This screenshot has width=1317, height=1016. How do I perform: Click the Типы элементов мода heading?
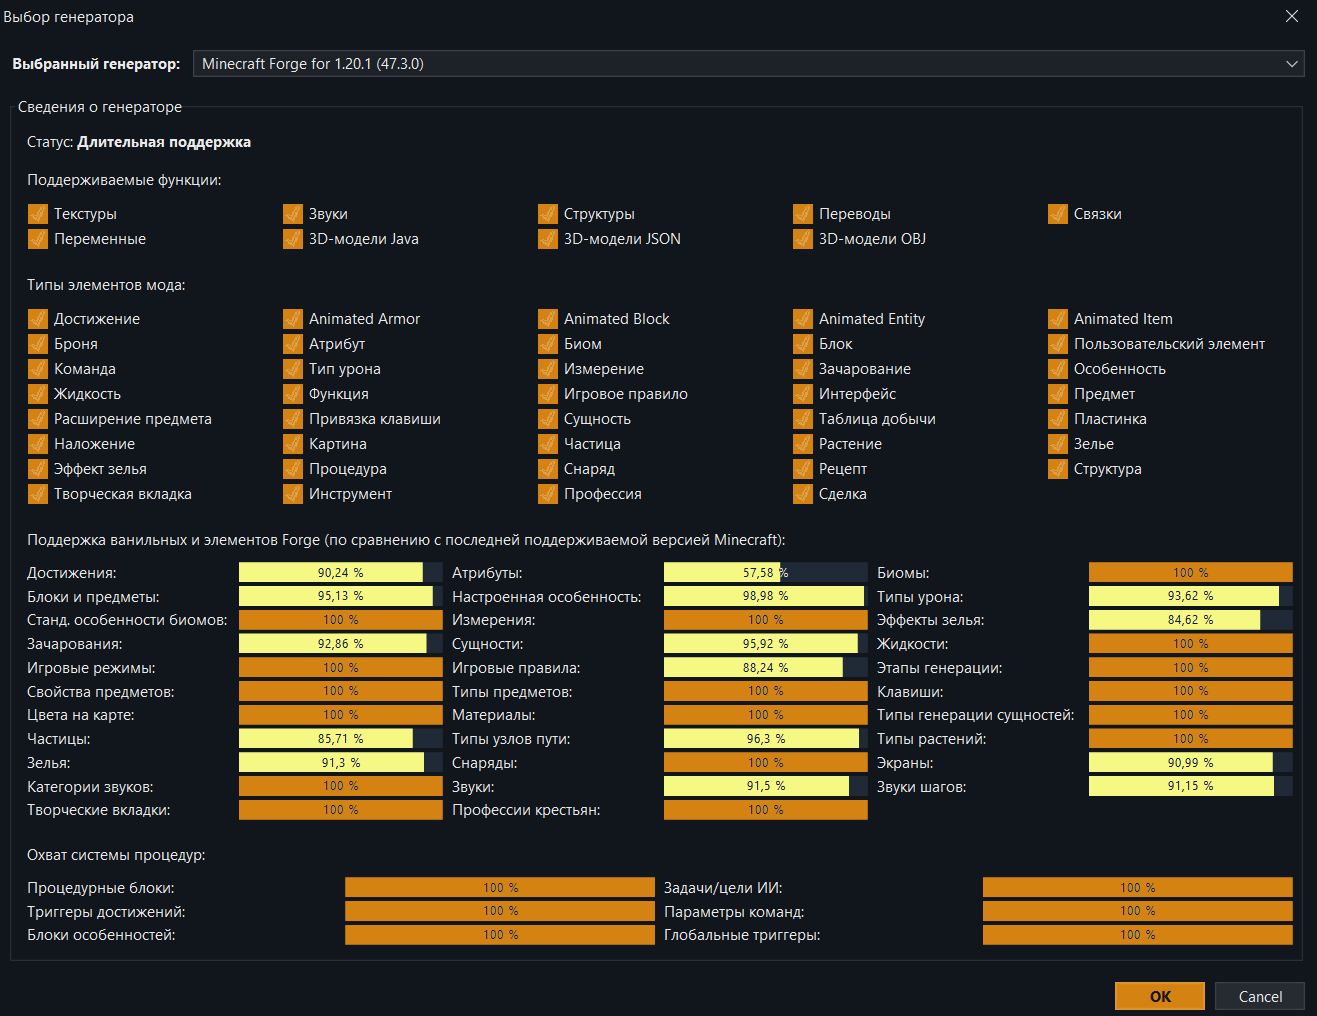tap(106, 285)
